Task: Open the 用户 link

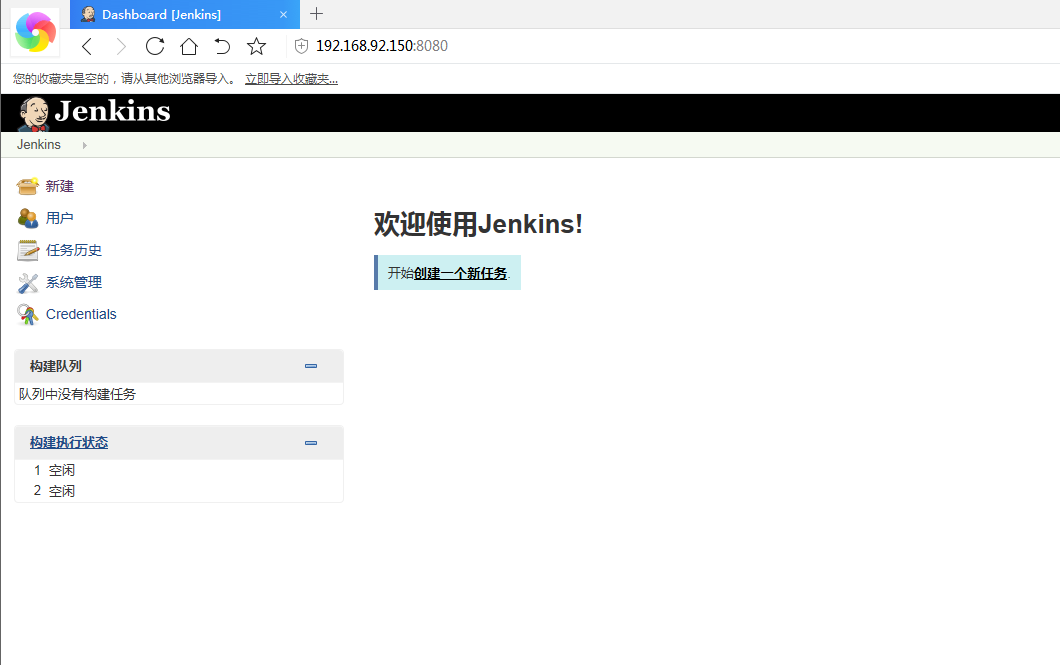Action: pos(59,218)
